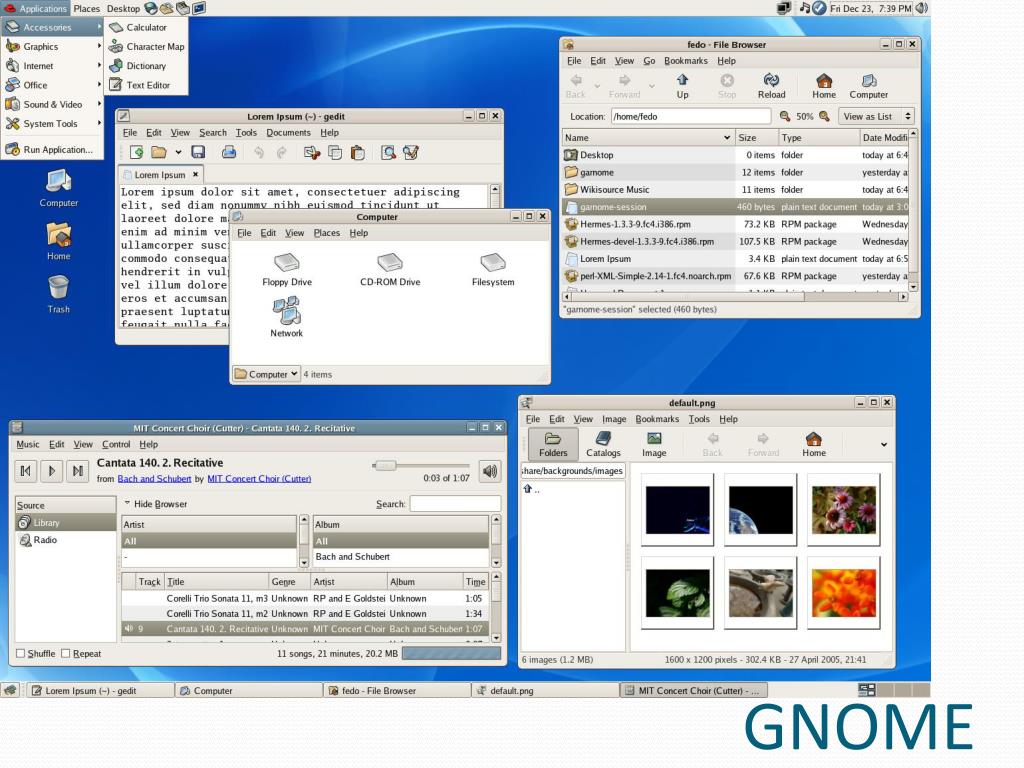
Task: Toggle the Catalogs view button
Action: pos(603,444)
